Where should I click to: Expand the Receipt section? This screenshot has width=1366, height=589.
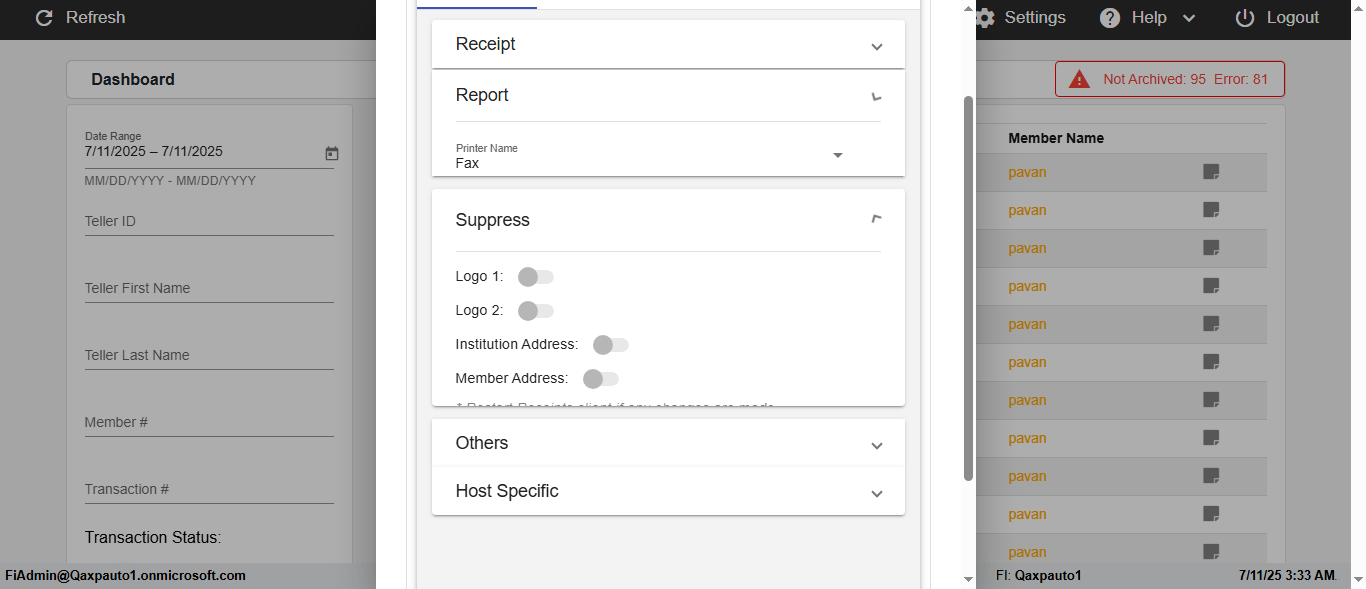pos(668,45)
